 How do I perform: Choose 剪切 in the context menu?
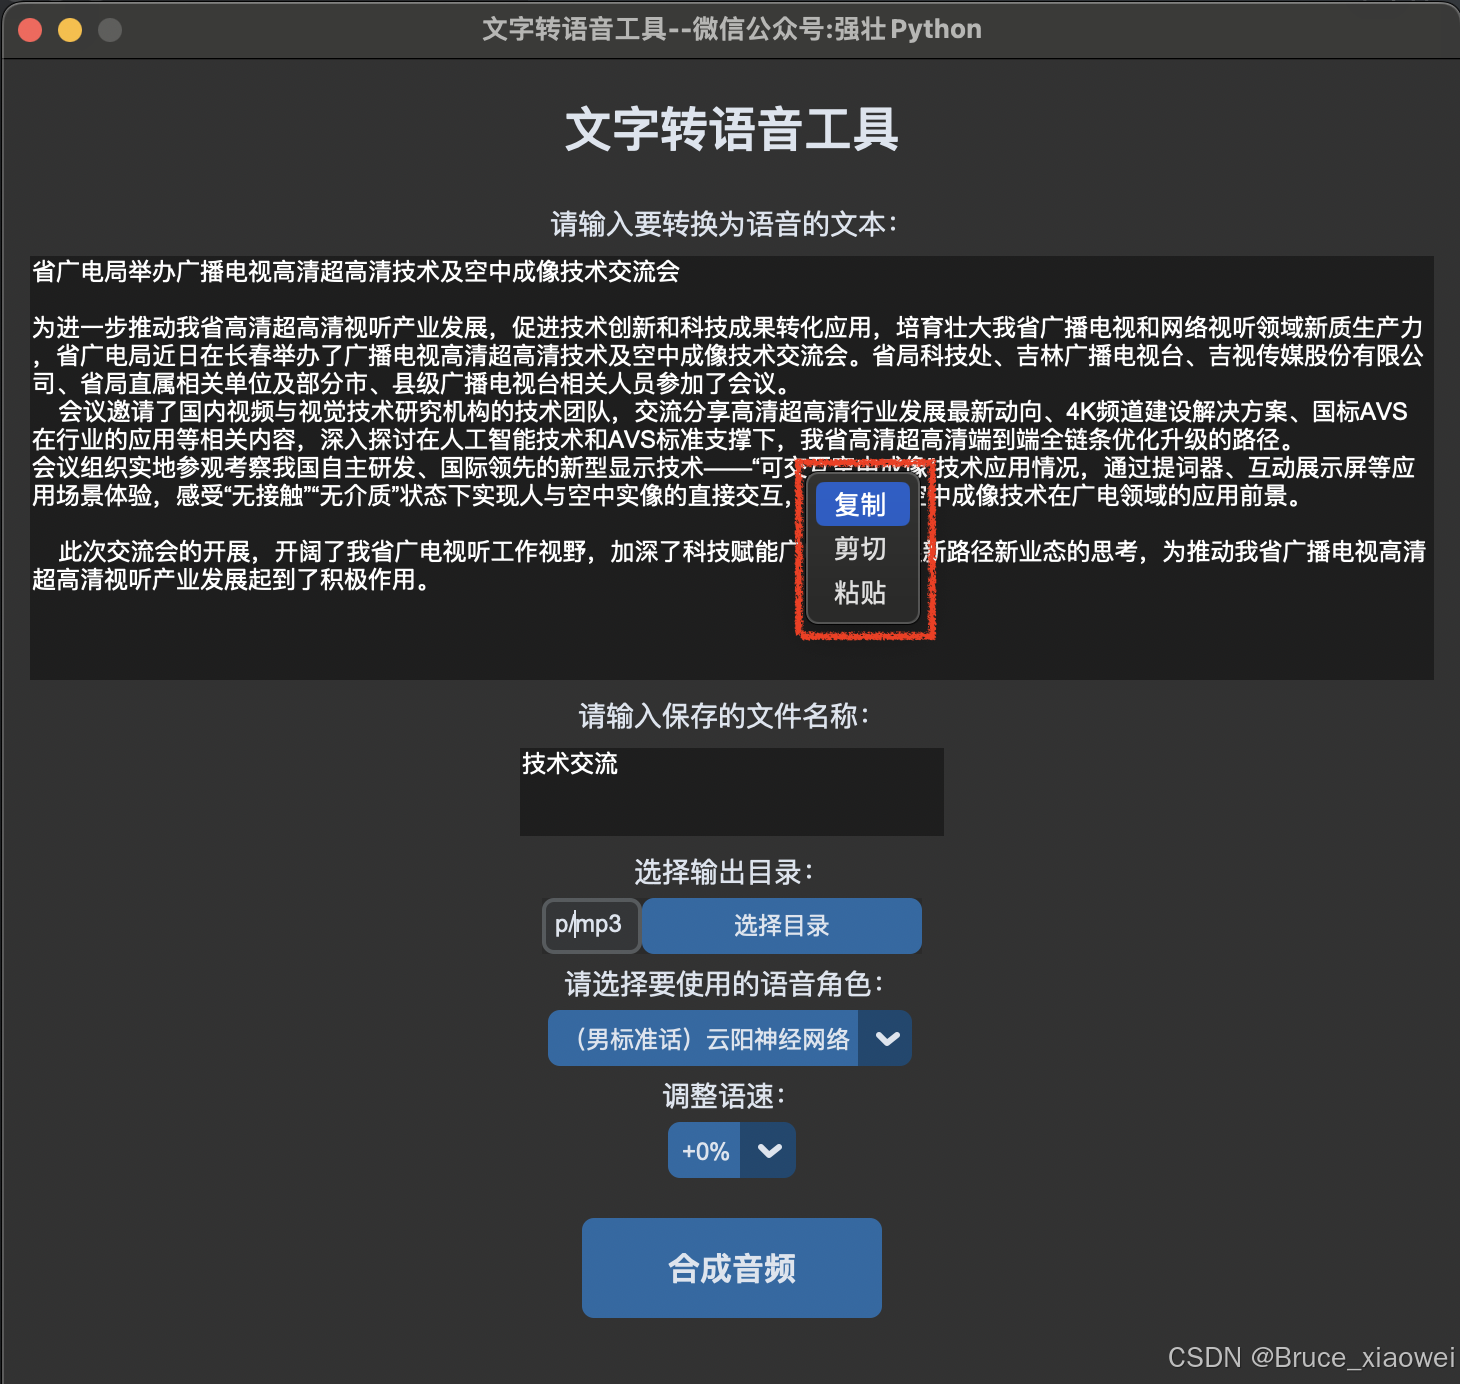[x=862, y=548]
